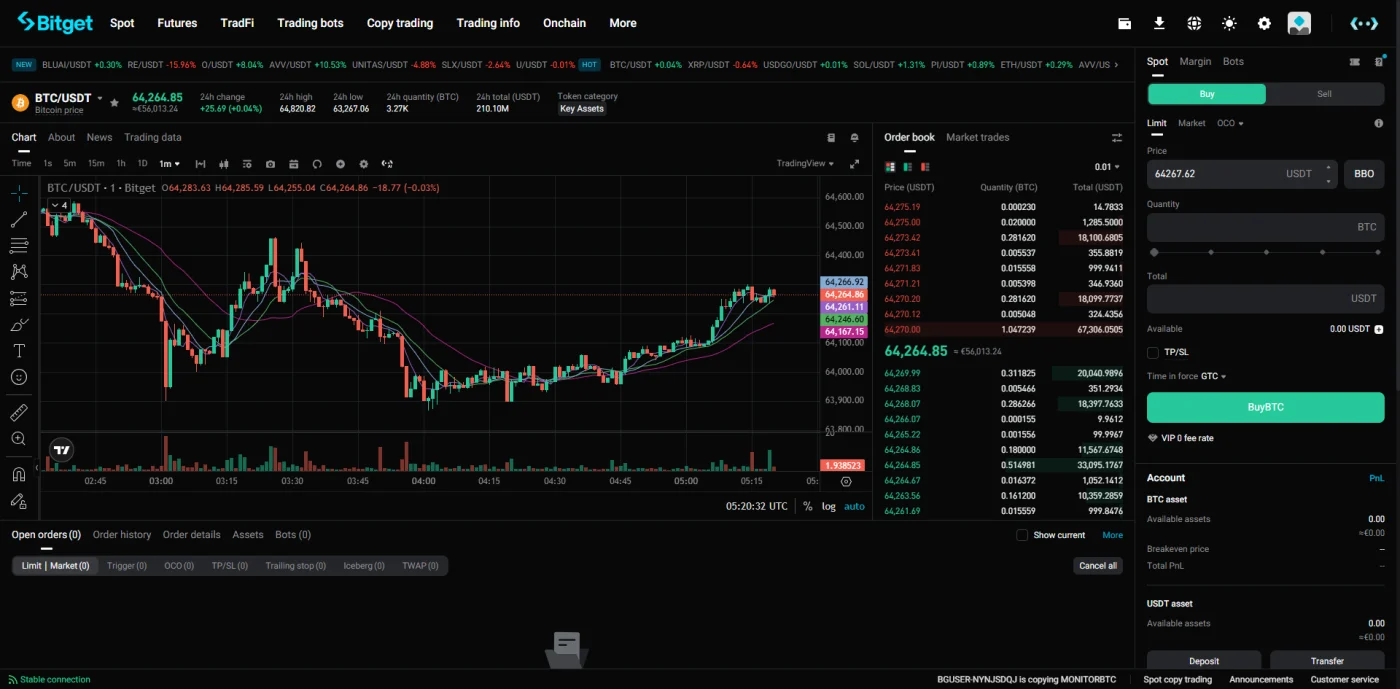Click the Transfer button
This screenshot has height=689, width=1400.
[x=1327, y=661]
